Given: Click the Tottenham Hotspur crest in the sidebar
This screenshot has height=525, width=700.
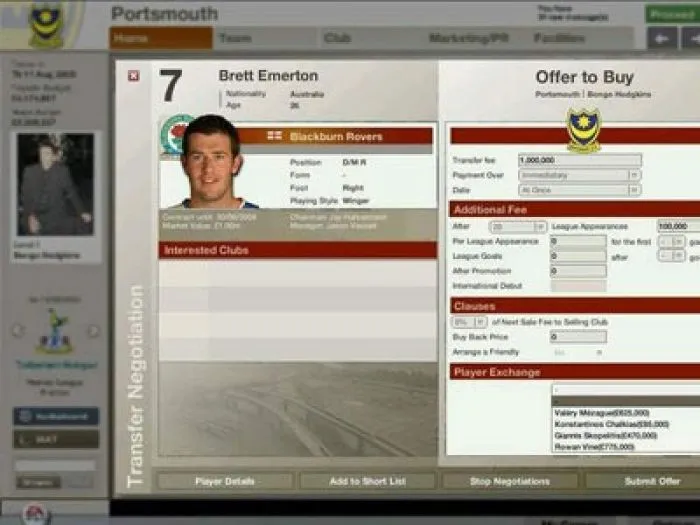Looking at the screenshot, I should [55, 331].
